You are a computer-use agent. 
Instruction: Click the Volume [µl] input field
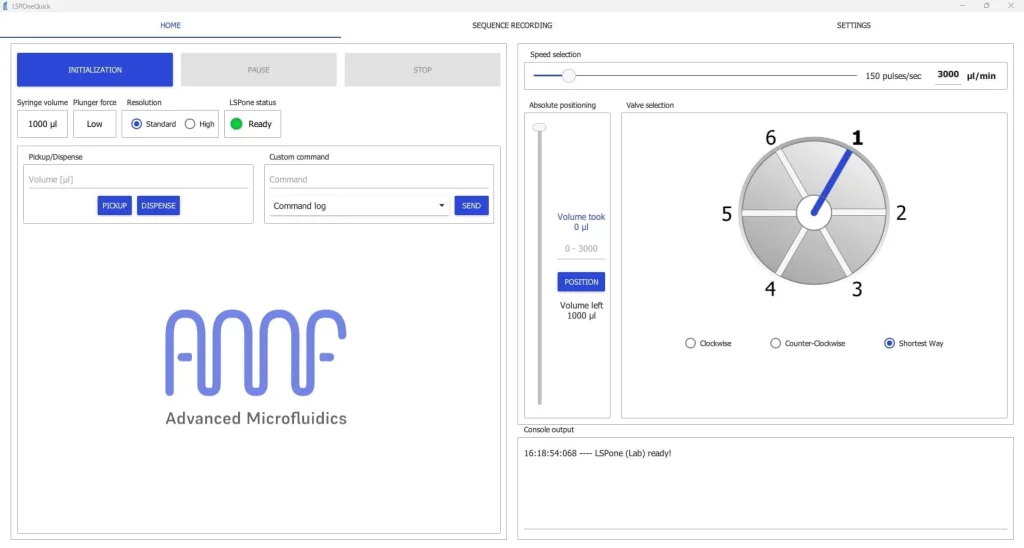137,180
